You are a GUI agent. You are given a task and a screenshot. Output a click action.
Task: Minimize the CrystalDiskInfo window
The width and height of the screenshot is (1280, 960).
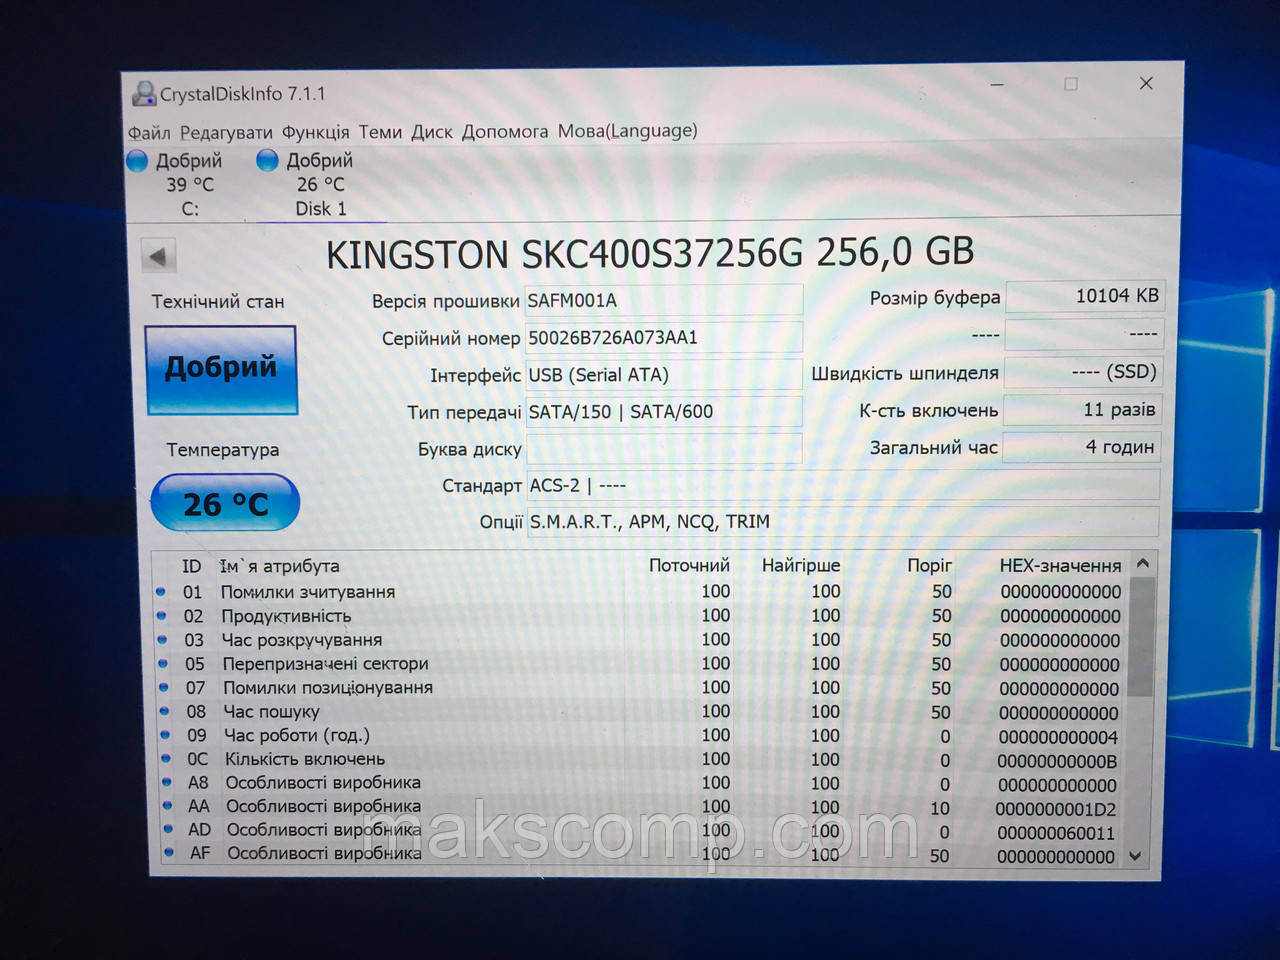point(997,85)
